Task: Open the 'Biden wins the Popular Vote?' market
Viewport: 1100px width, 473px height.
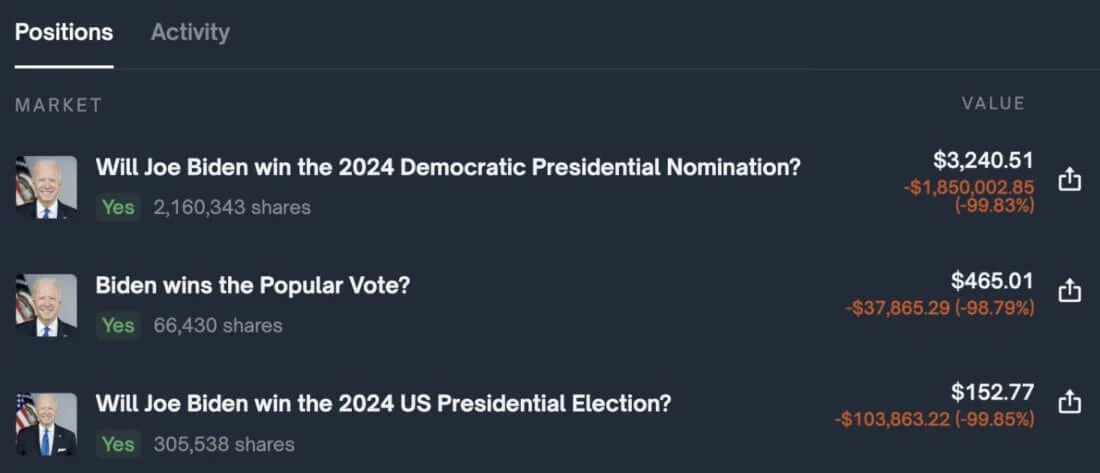Action: tap(252, 285)
